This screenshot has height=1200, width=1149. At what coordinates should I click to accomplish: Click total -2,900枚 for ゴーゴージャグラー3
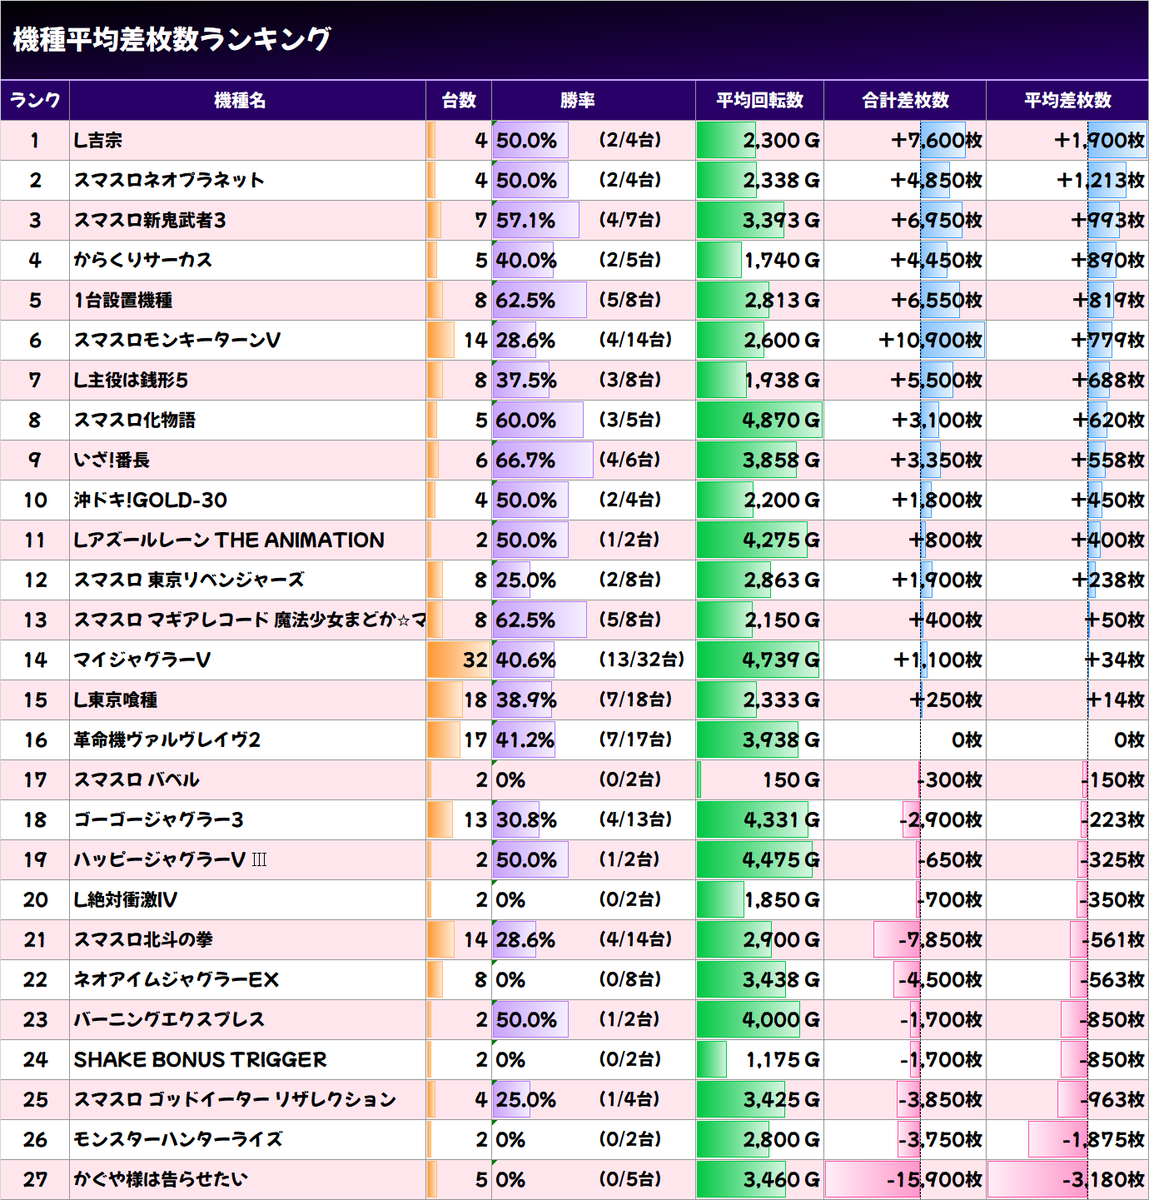[940, 820]
